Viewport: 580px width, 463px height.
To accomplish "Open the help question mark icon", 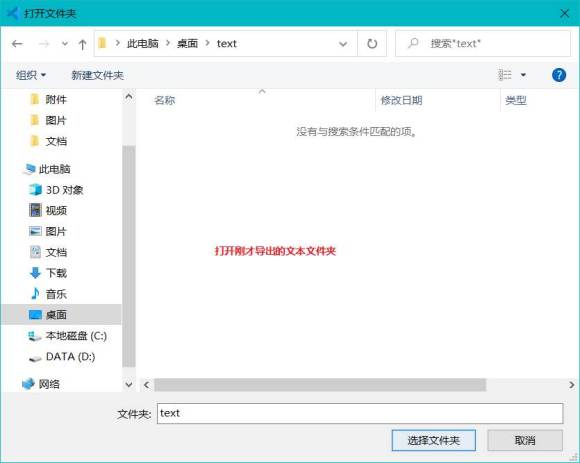I will coord(559,75).
